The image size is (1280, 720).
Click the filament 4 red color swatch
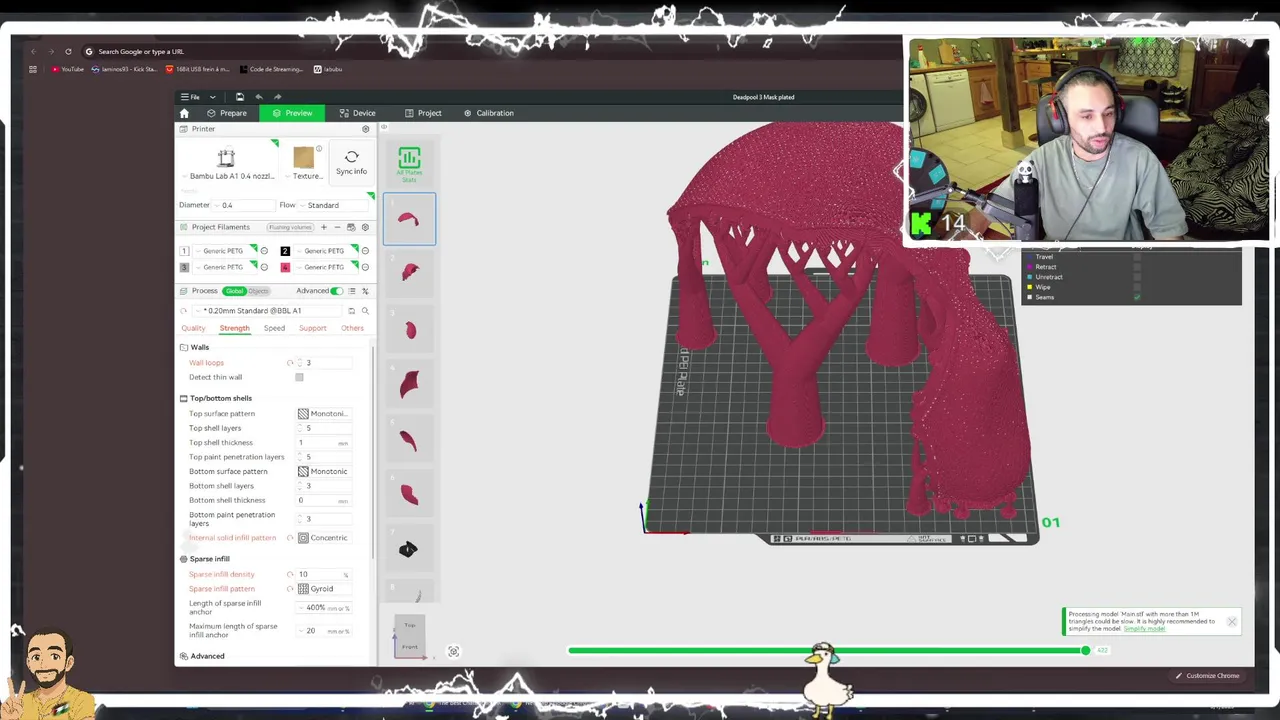click(285, 267)
